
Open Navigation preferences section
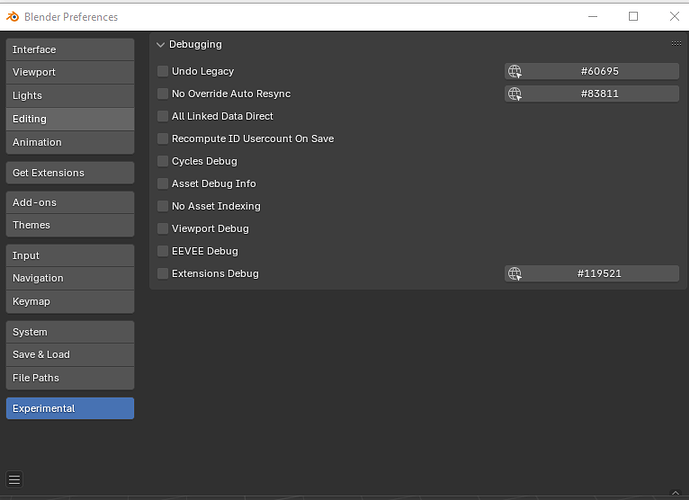click(x=70, y=278)
